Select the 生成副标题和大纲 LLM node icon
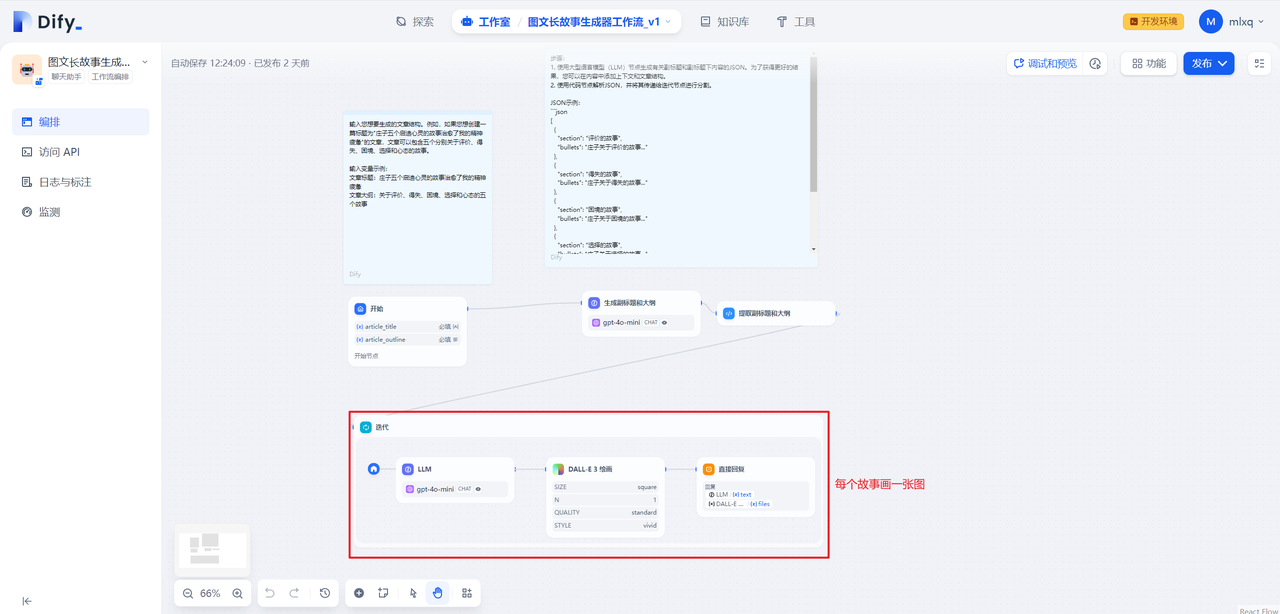The height and width of the screenshot is (614, 1280). click(x=594, y=302)
